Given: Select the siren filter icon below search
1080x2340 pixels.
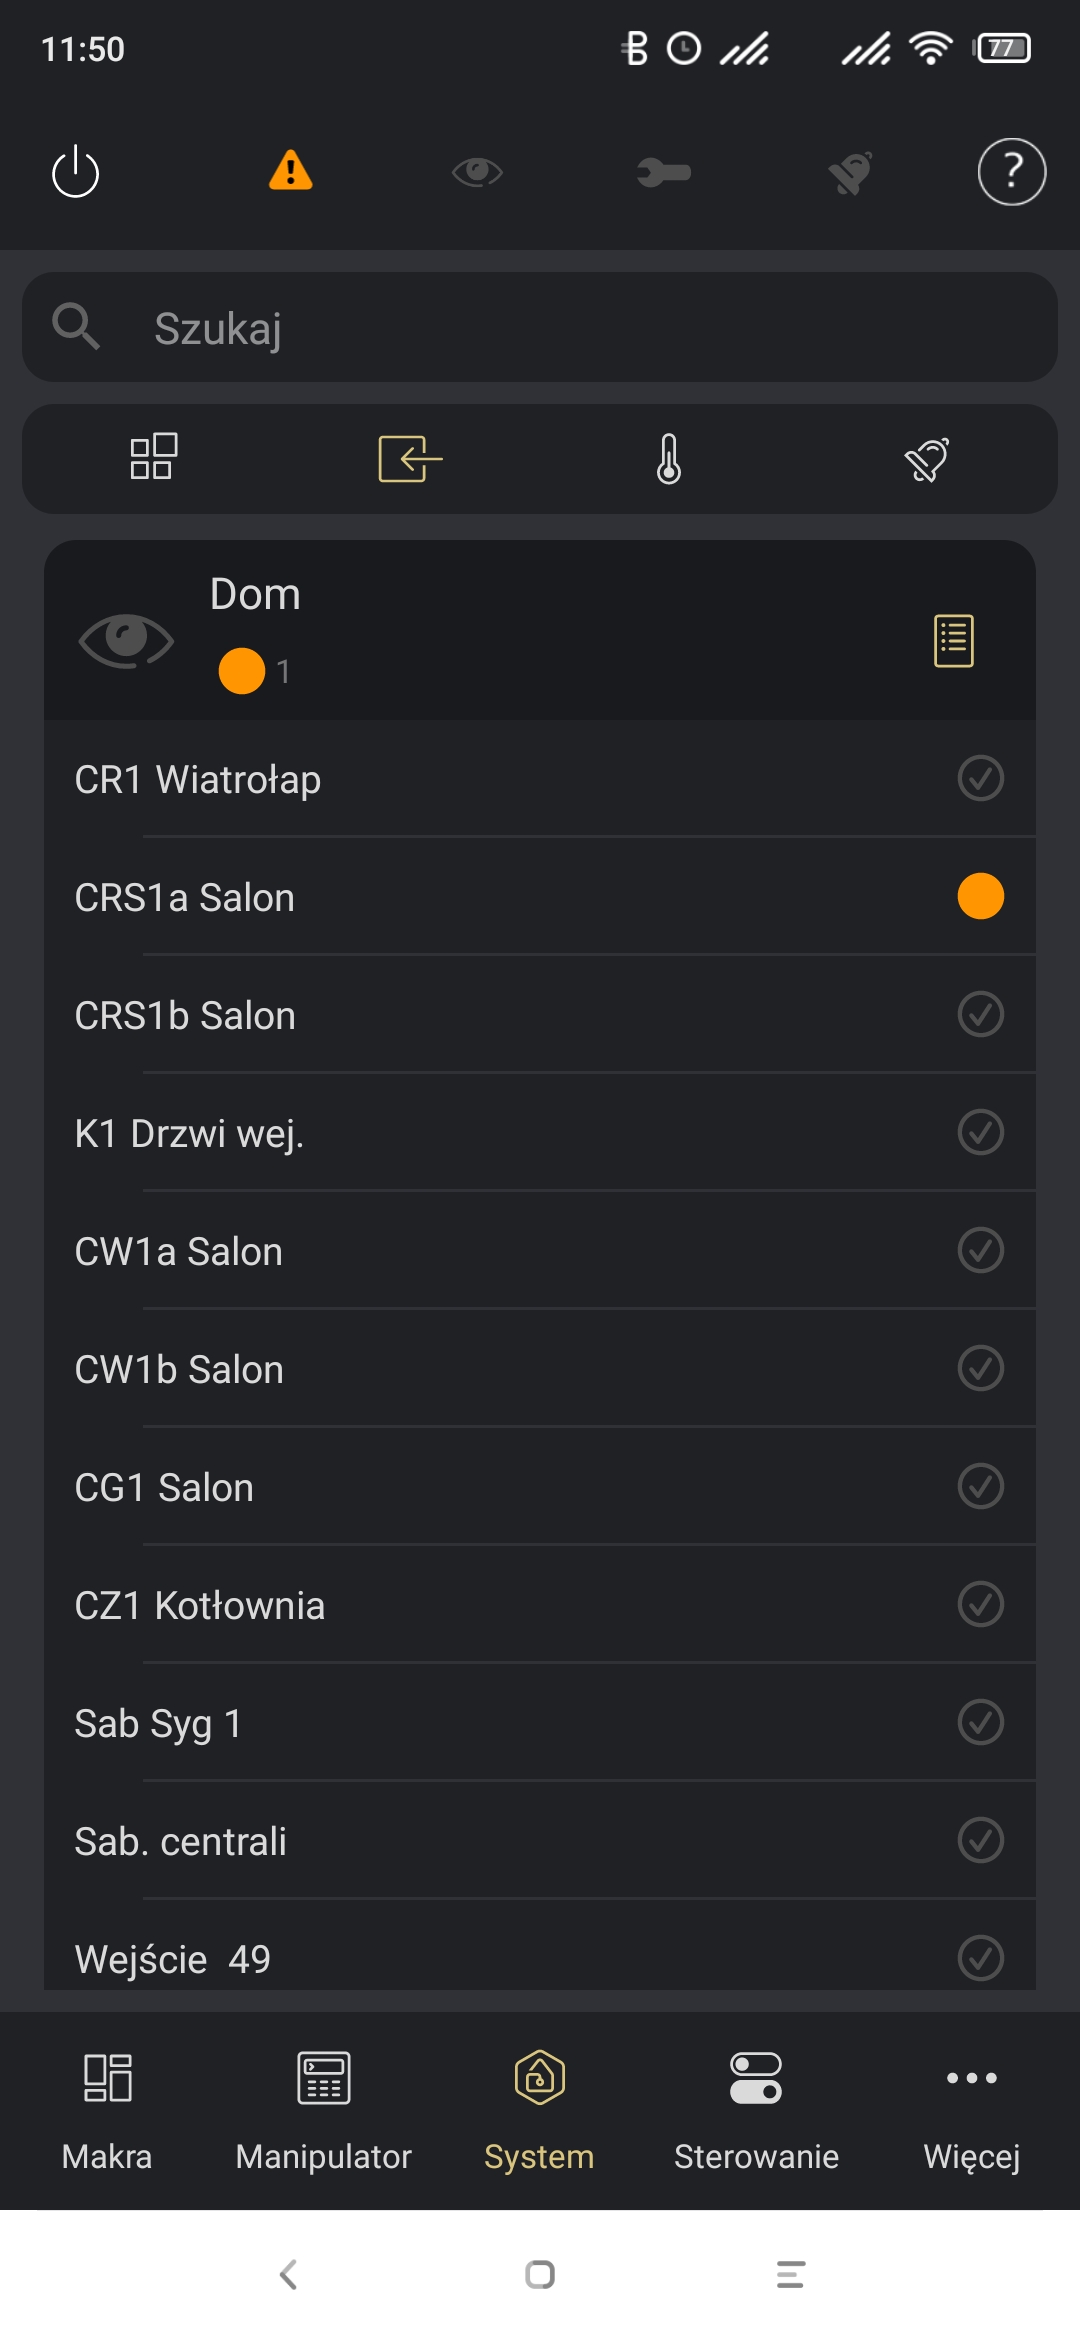Looking at the screenshot, I should coord(927,459).
